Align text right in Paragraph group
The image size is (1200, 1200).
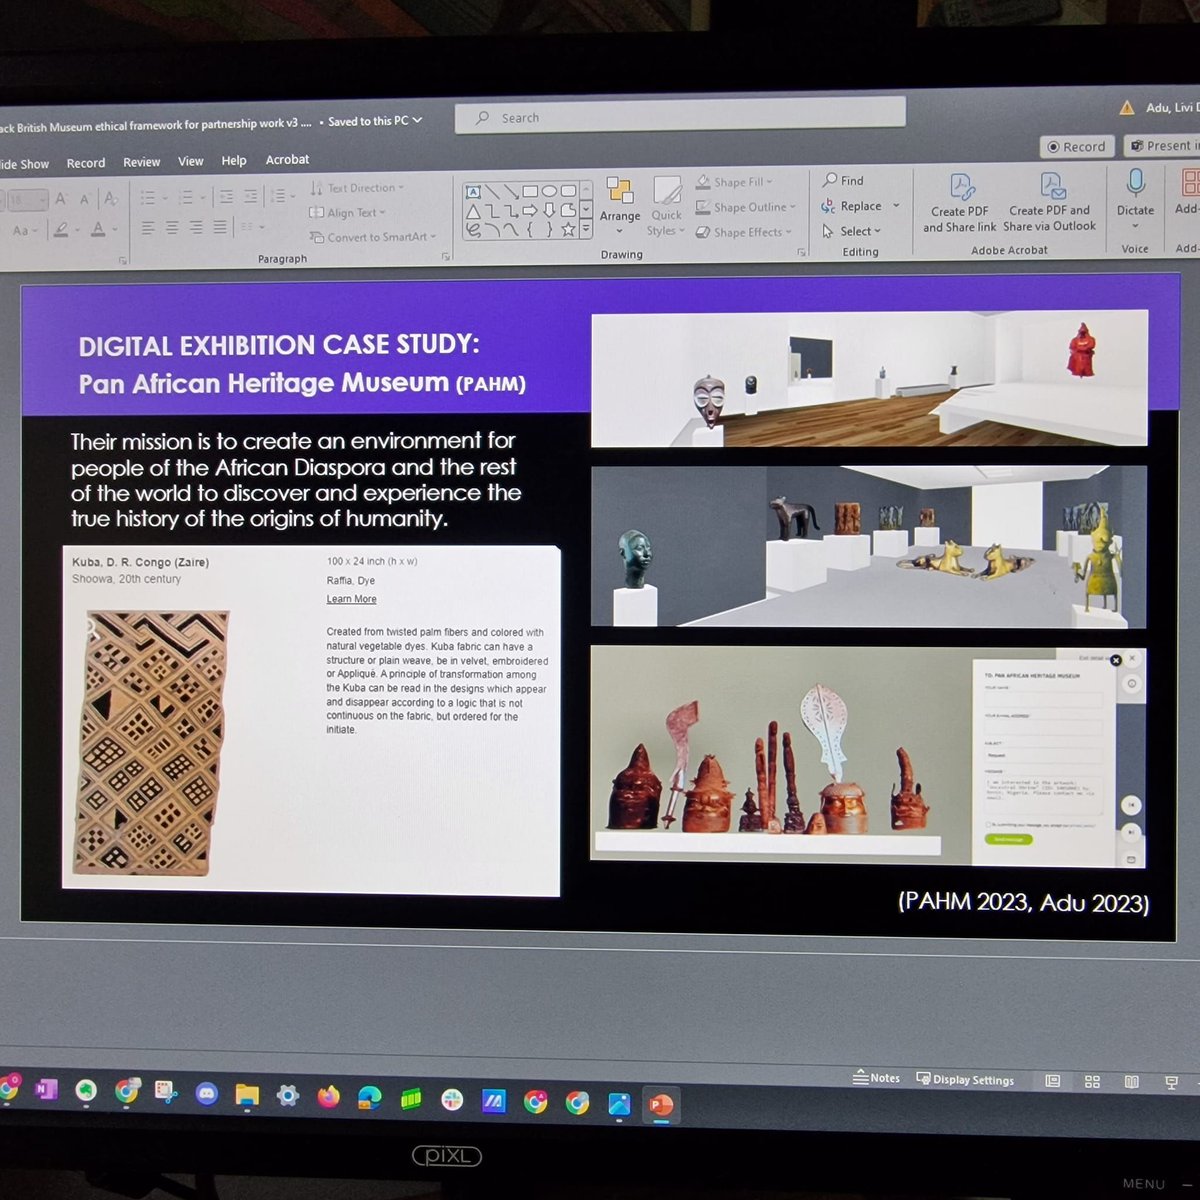pyautogui.click(x=196, y=228)
